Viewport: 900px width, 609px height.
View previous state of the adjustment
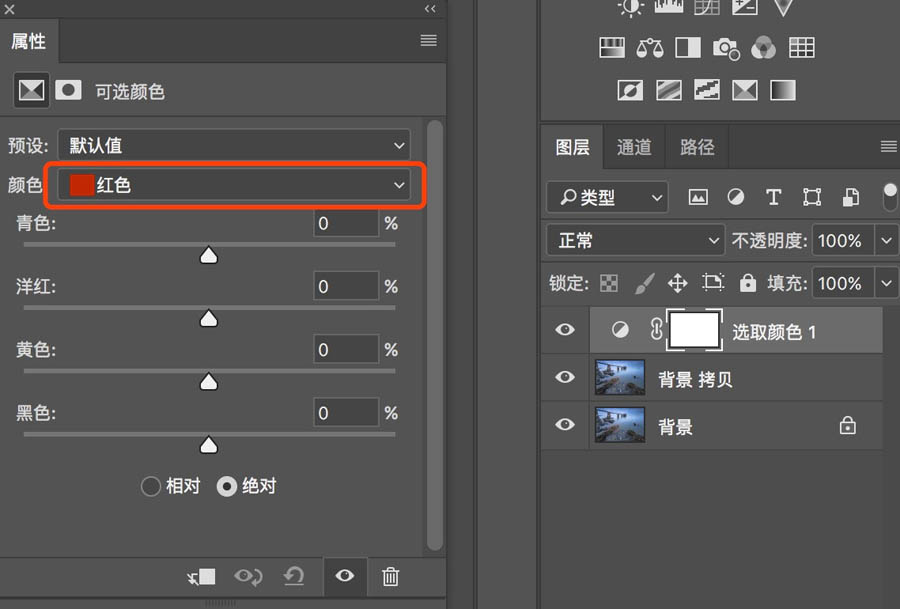(x=248, y=576)
